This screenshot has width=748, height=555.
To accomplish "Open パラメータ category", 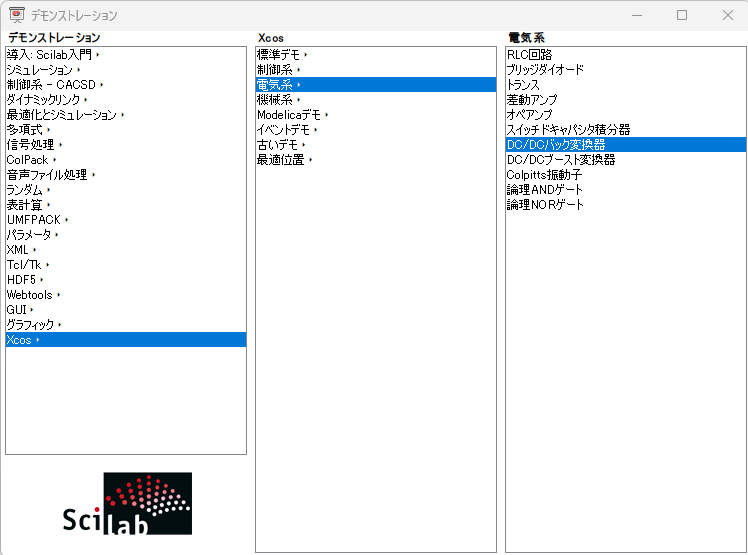I will coord(126,234).
